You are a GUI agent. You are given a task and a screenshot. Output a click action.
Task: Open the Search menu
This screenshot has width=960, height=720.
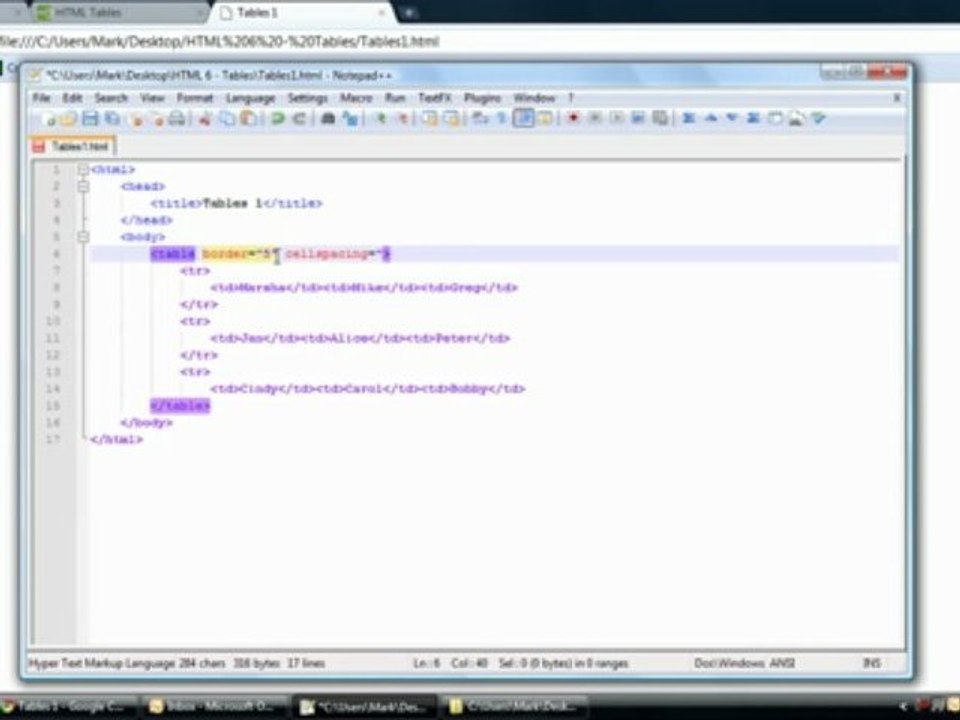click(x=111, y=98)
